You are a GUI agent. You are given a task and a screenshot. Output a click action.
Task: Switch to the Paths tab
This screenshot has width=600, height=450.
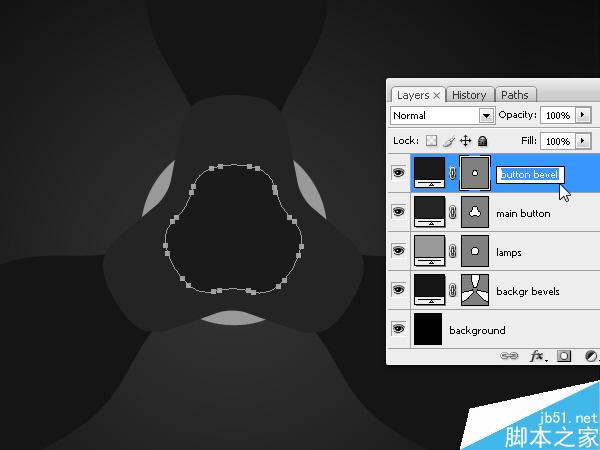tap(515, 95)
